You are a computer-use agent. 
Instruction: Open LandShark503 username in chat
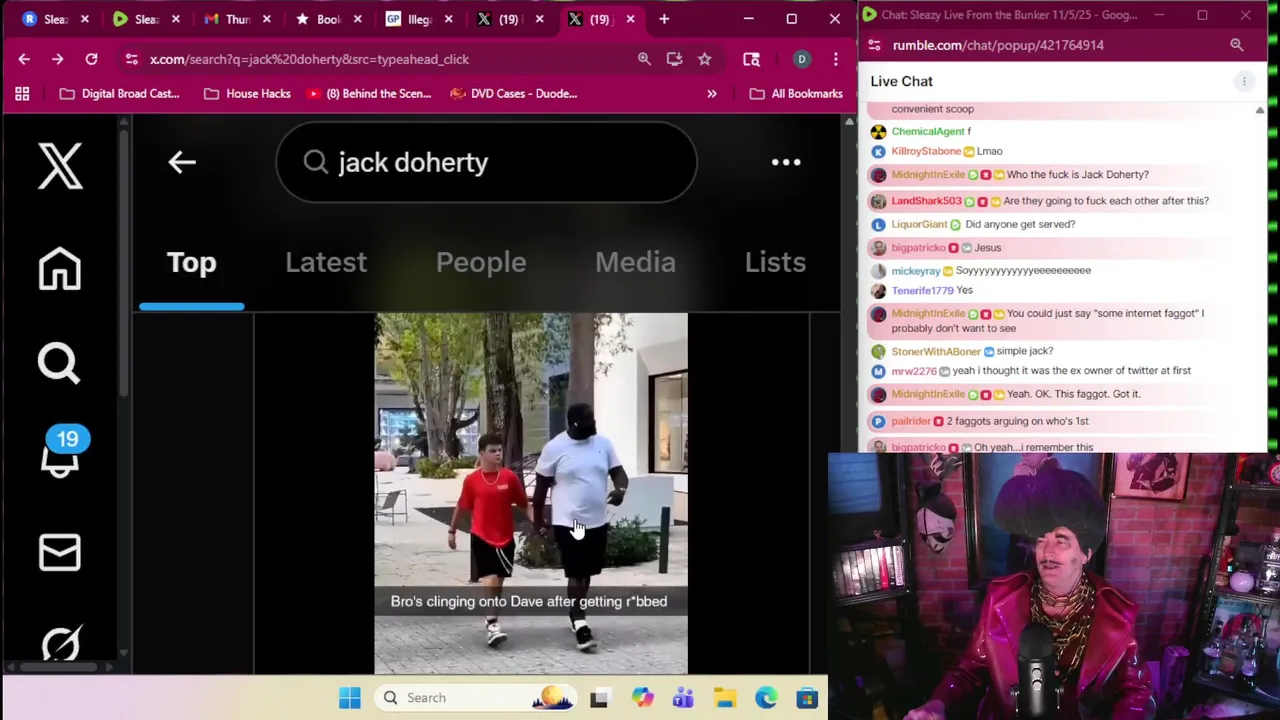926,201
